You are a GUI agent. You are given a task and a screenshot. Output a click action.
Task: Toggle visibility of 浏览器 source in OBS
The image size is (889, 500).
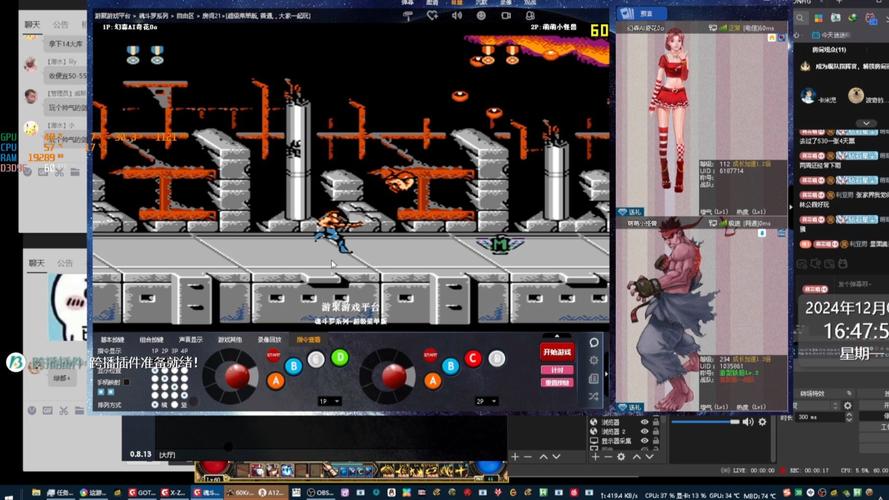(644, 422)
